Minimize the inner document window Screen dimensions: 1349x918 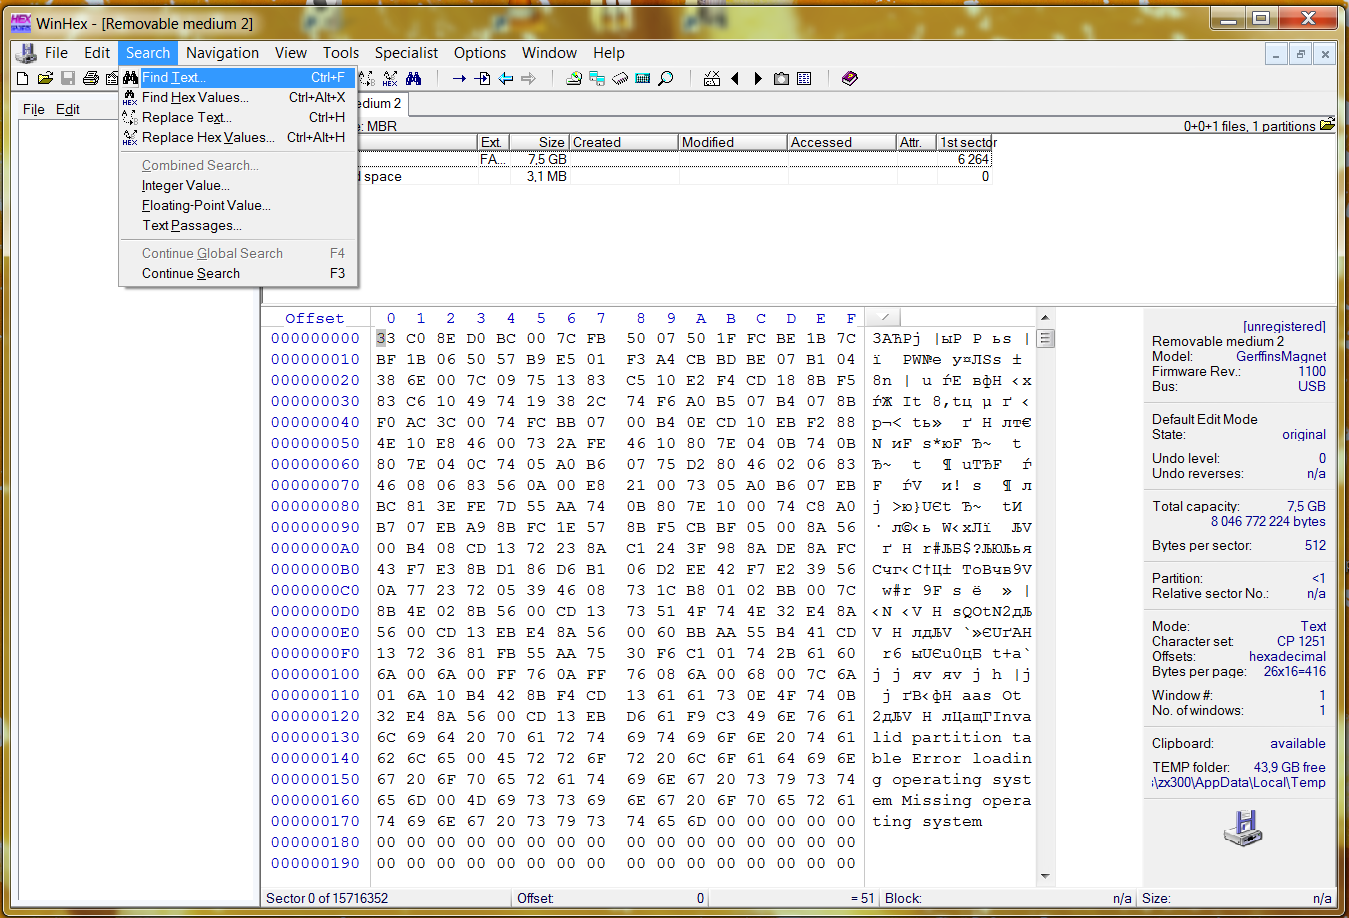[x=1276, y=54]
